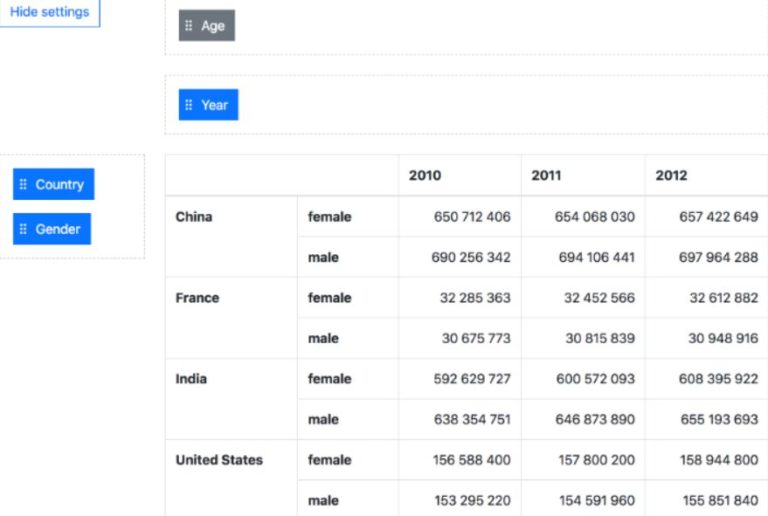Click the drag handle icon on Gender chip

tap(23, 229)
